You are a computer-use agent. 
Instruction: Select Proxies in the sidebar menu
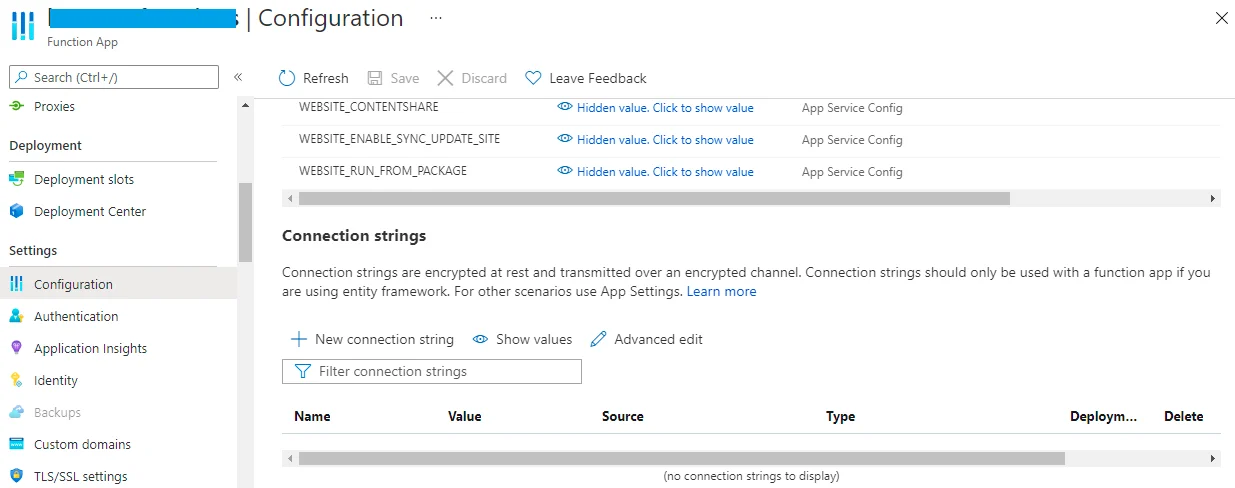(54, 106)
